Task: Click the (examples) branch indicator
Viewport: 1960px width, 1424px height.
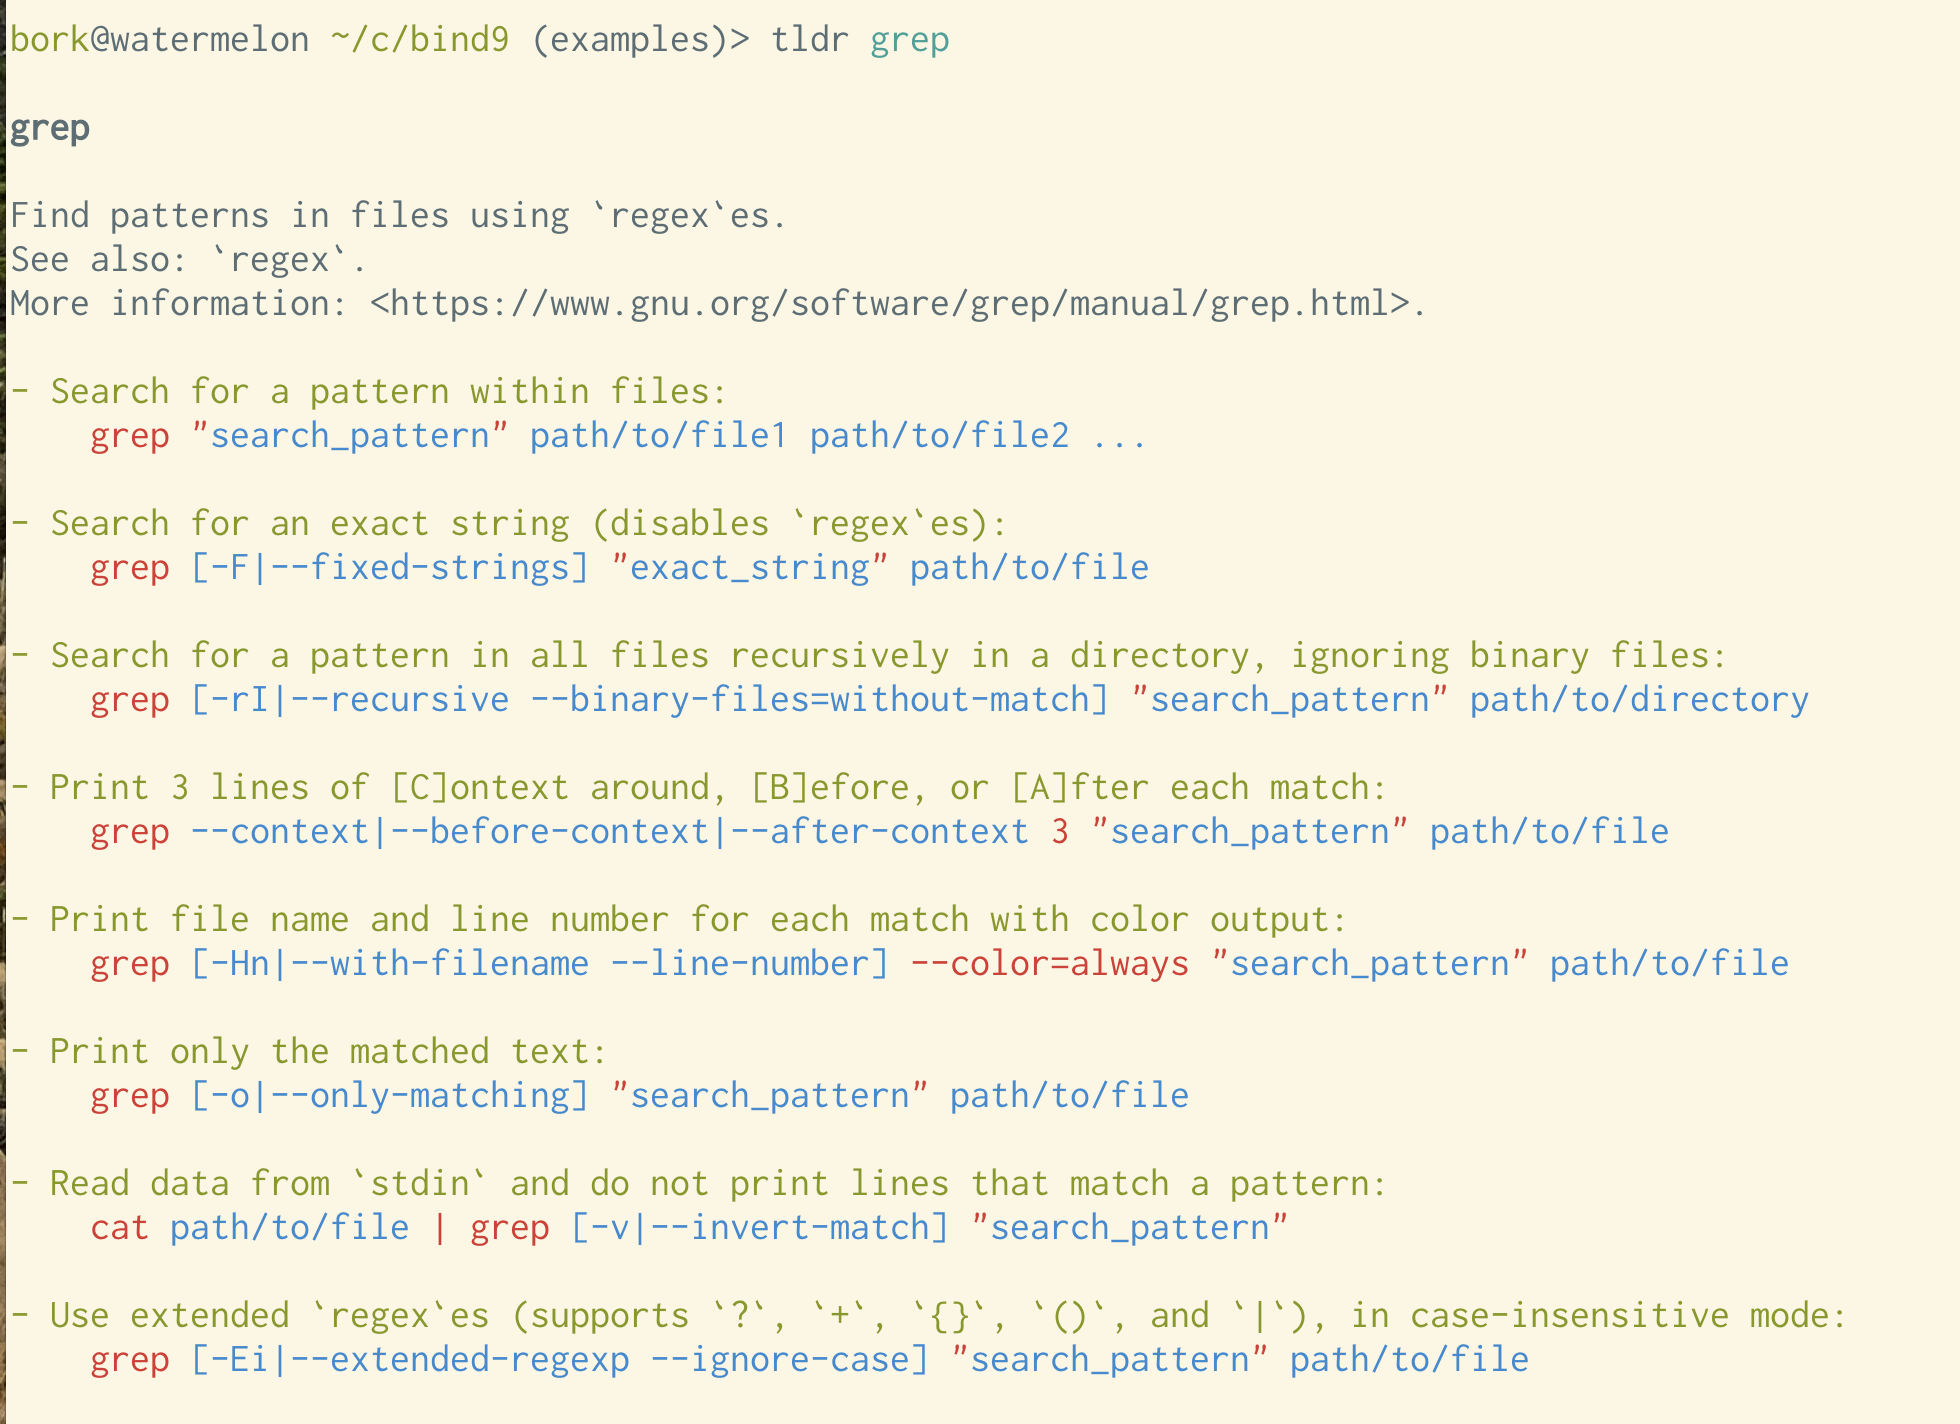Action: [x=631, y=39]
